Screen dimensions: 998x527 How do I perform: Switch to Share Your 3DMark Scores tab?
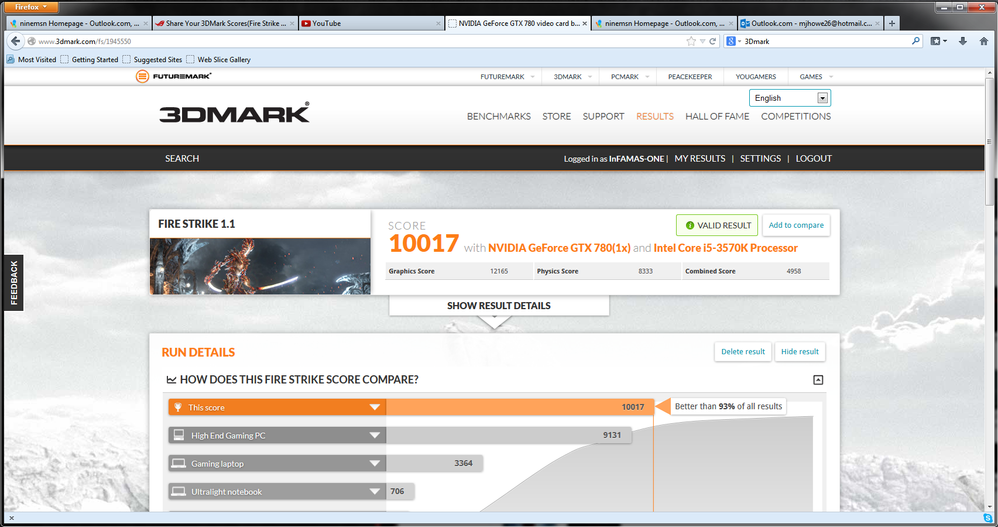[225, 24]
